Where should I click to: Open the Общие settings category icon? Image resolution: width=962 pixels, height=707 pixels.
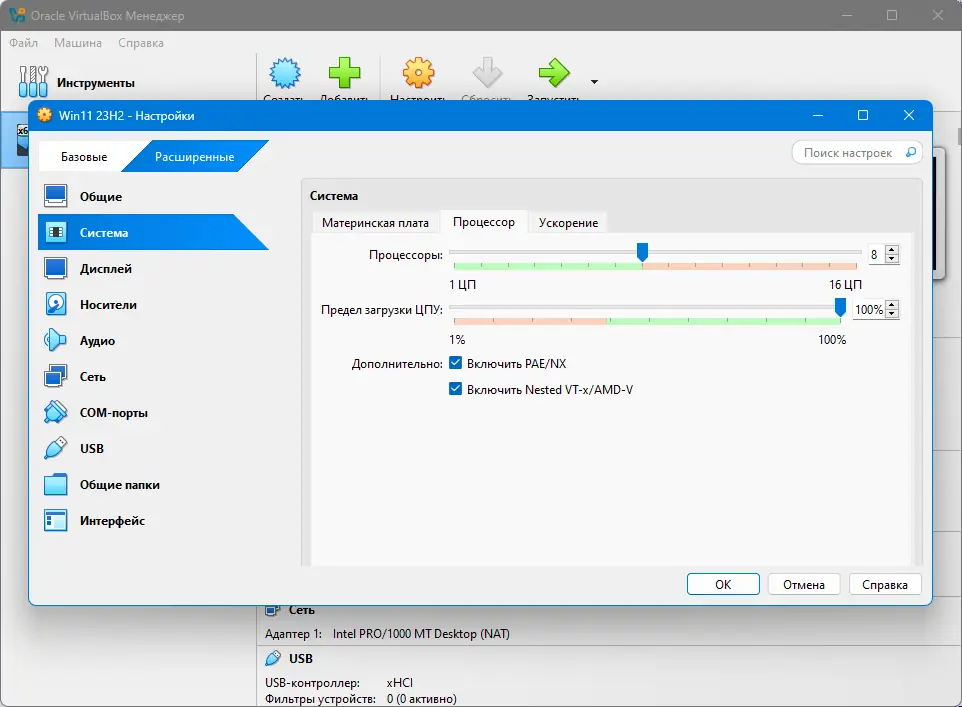click(56, 196)
